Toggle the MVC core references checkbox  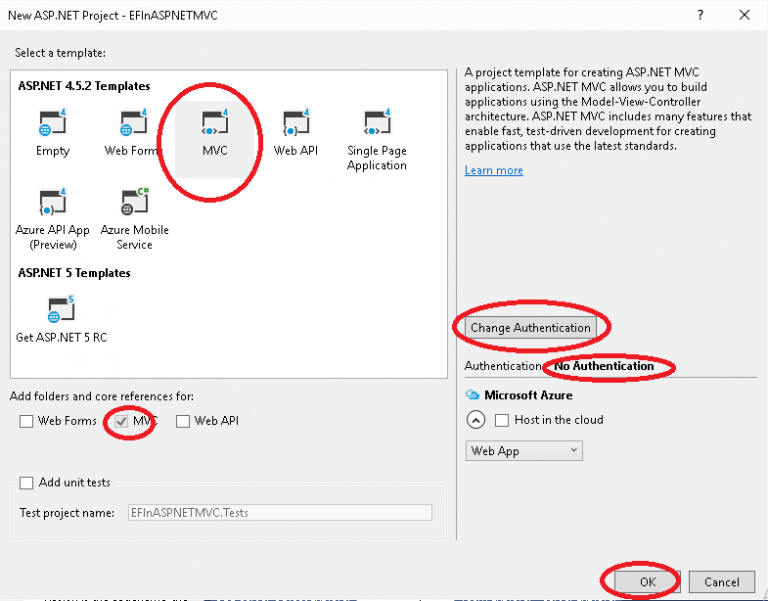[120, 421]
